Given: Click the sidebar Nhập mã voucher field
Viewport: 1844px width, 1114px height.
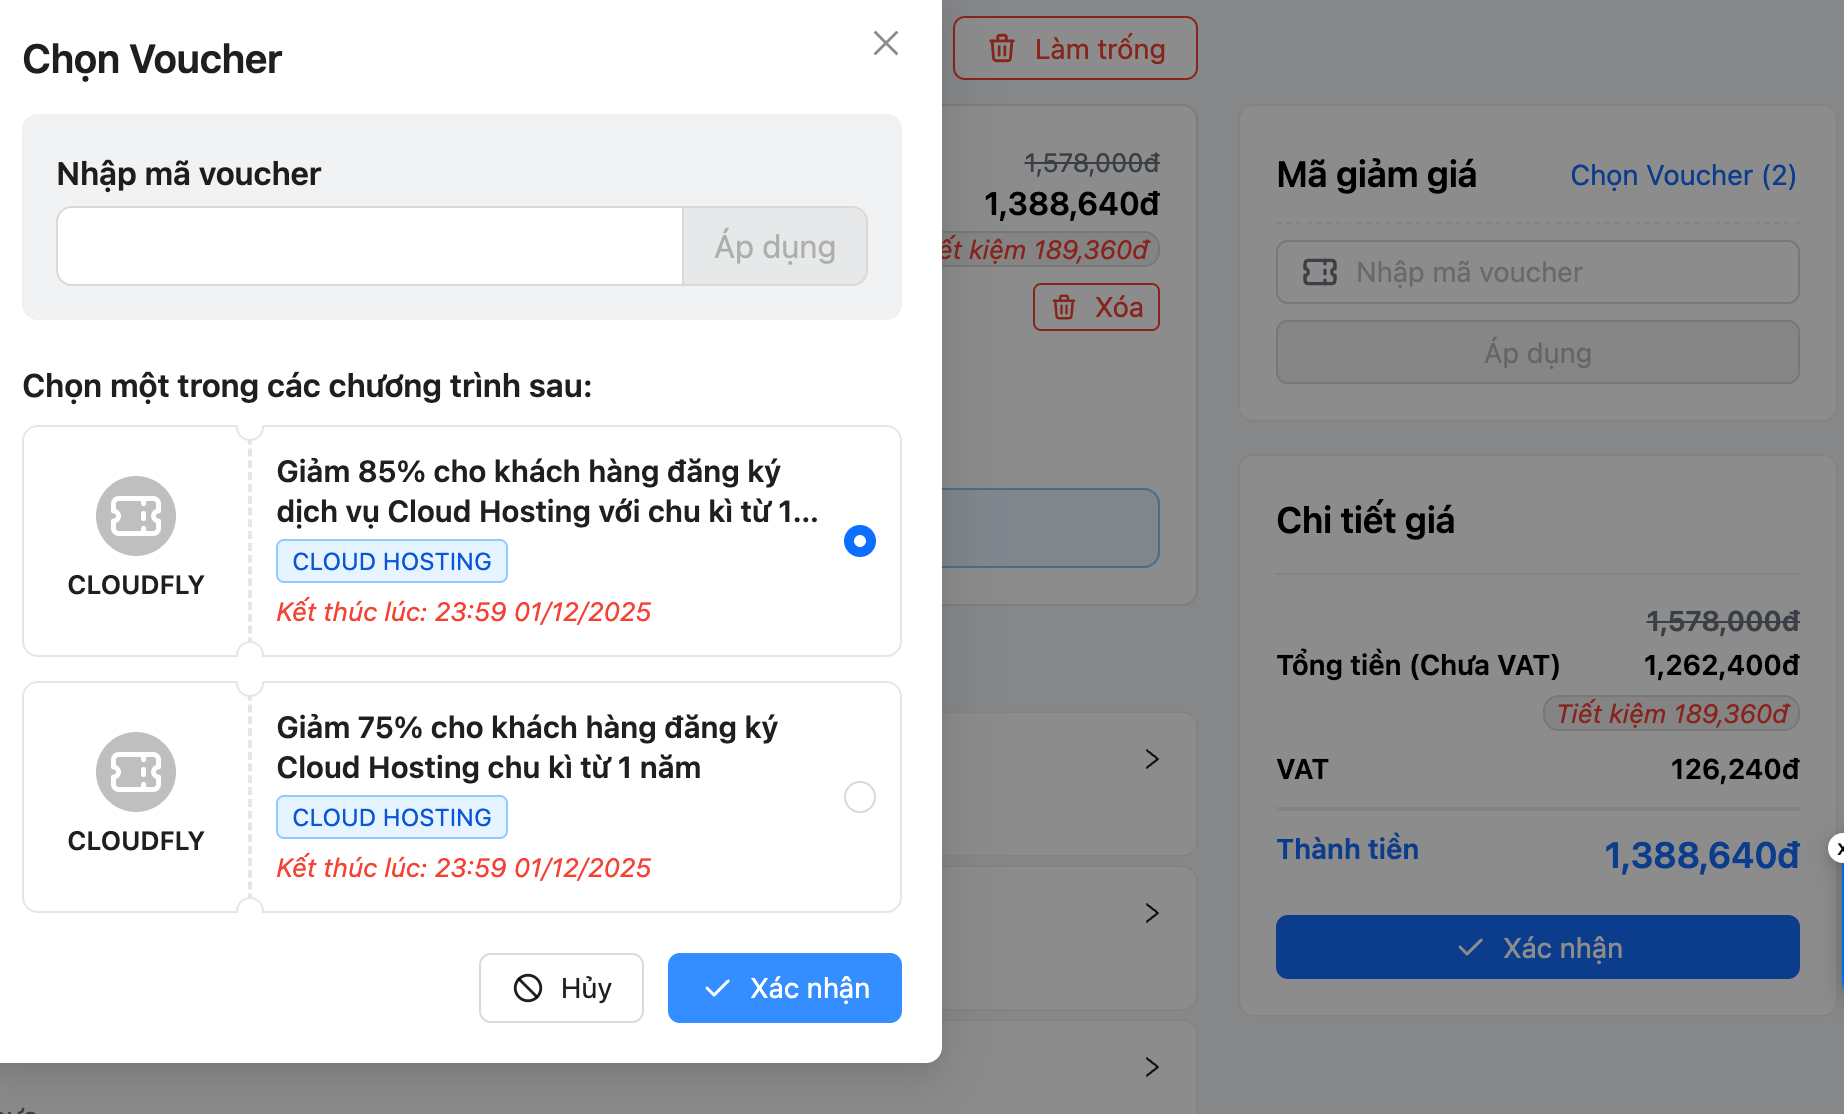Looking at the screenshot, I should [1537, 272].
